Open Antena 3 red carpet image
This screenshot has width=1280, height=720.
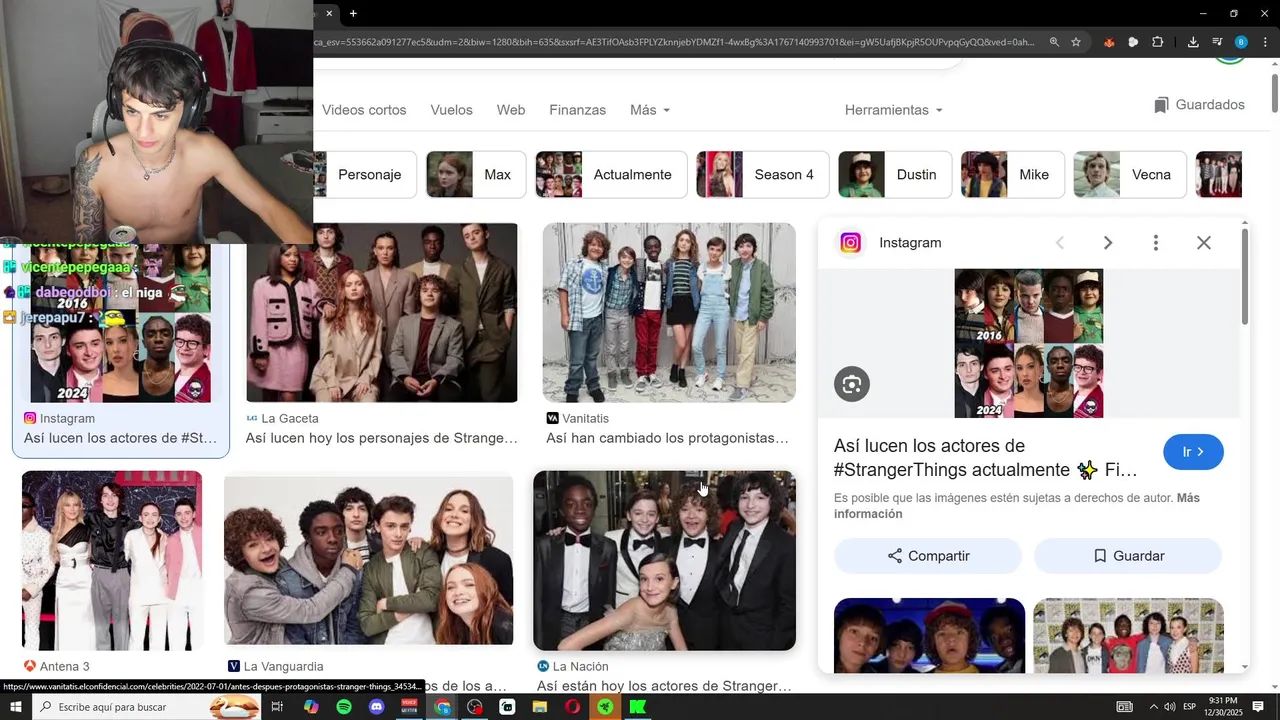click(112, 560)
